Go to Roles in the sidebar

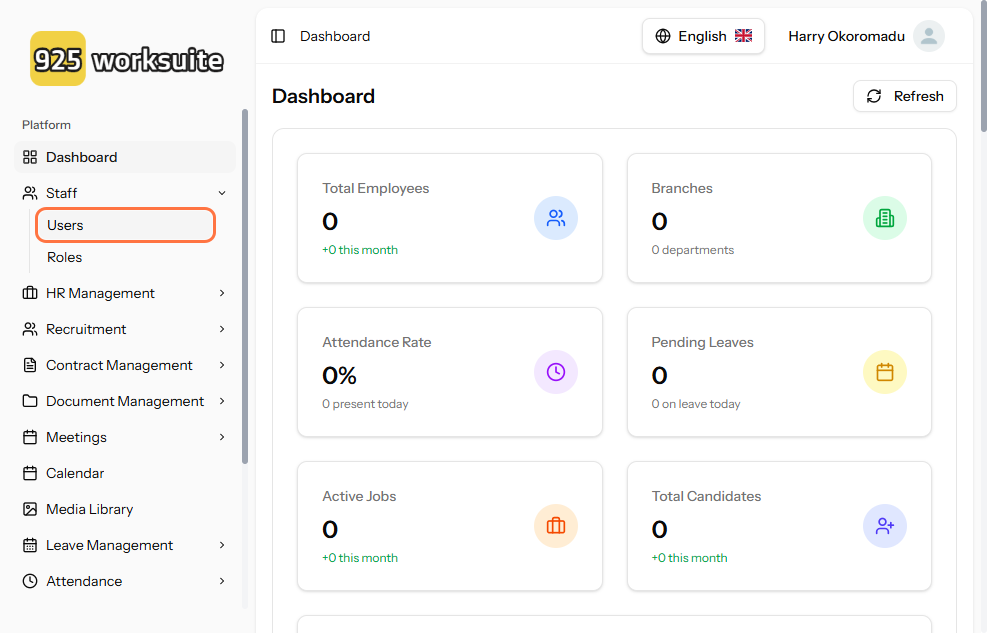(x=65, y=257)
